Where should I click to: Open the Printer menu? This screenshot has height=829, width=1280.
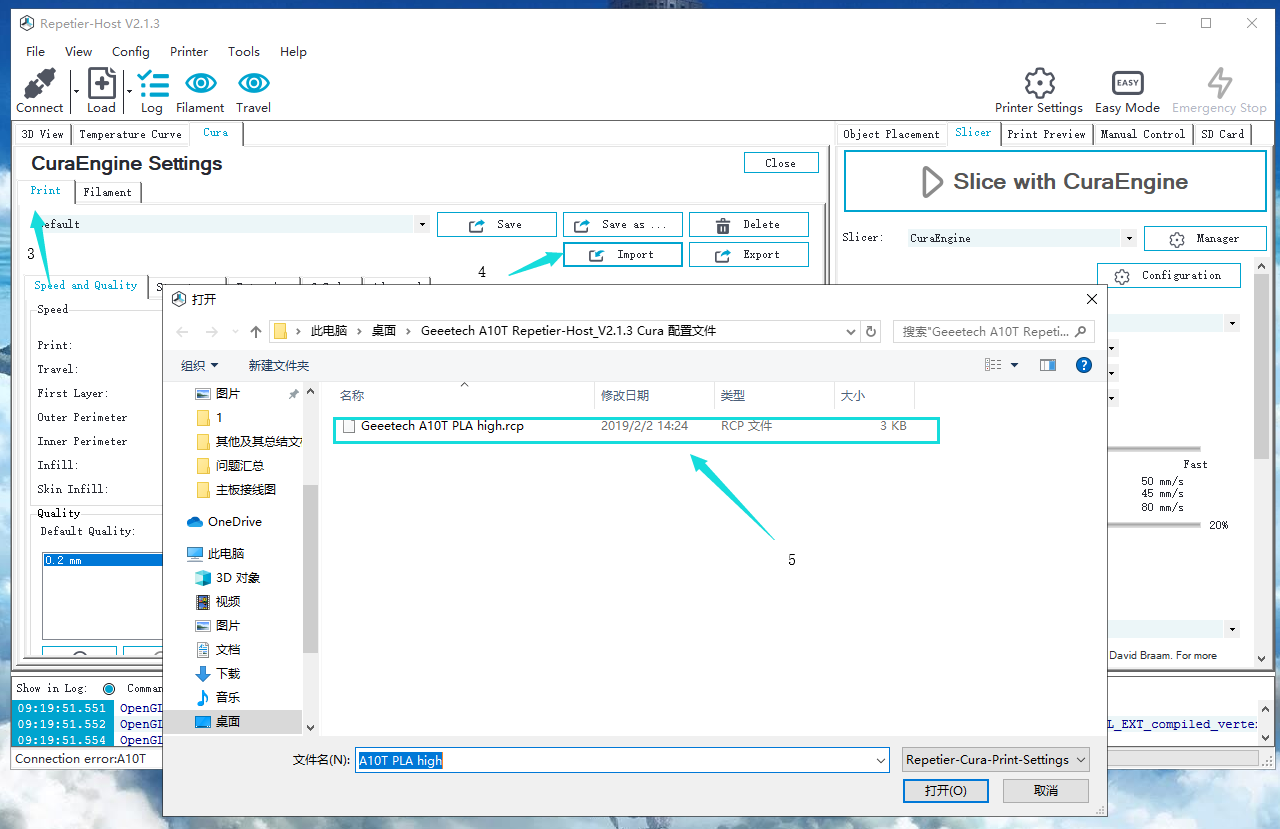pyautogui.click(x=188, y=52)
